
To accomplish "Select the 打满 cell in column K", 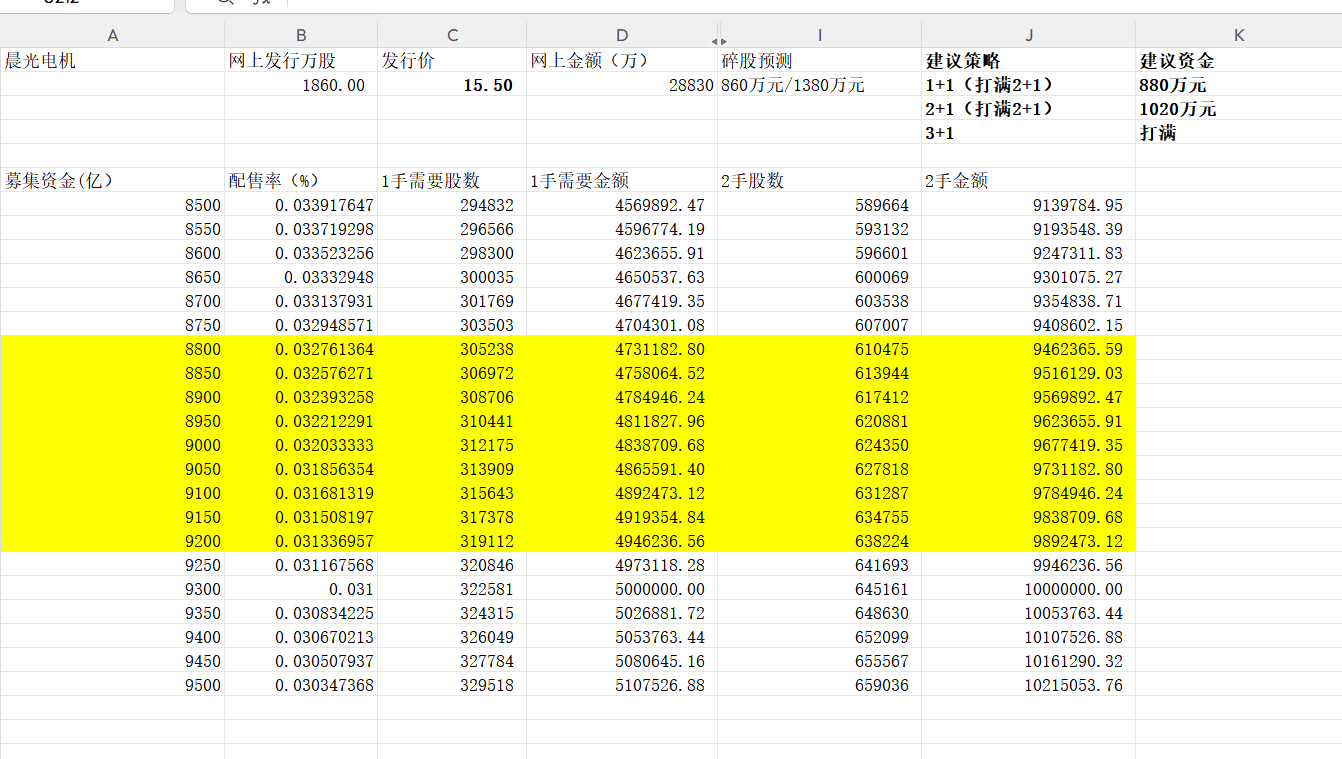I will click(x=1238, y=133).
